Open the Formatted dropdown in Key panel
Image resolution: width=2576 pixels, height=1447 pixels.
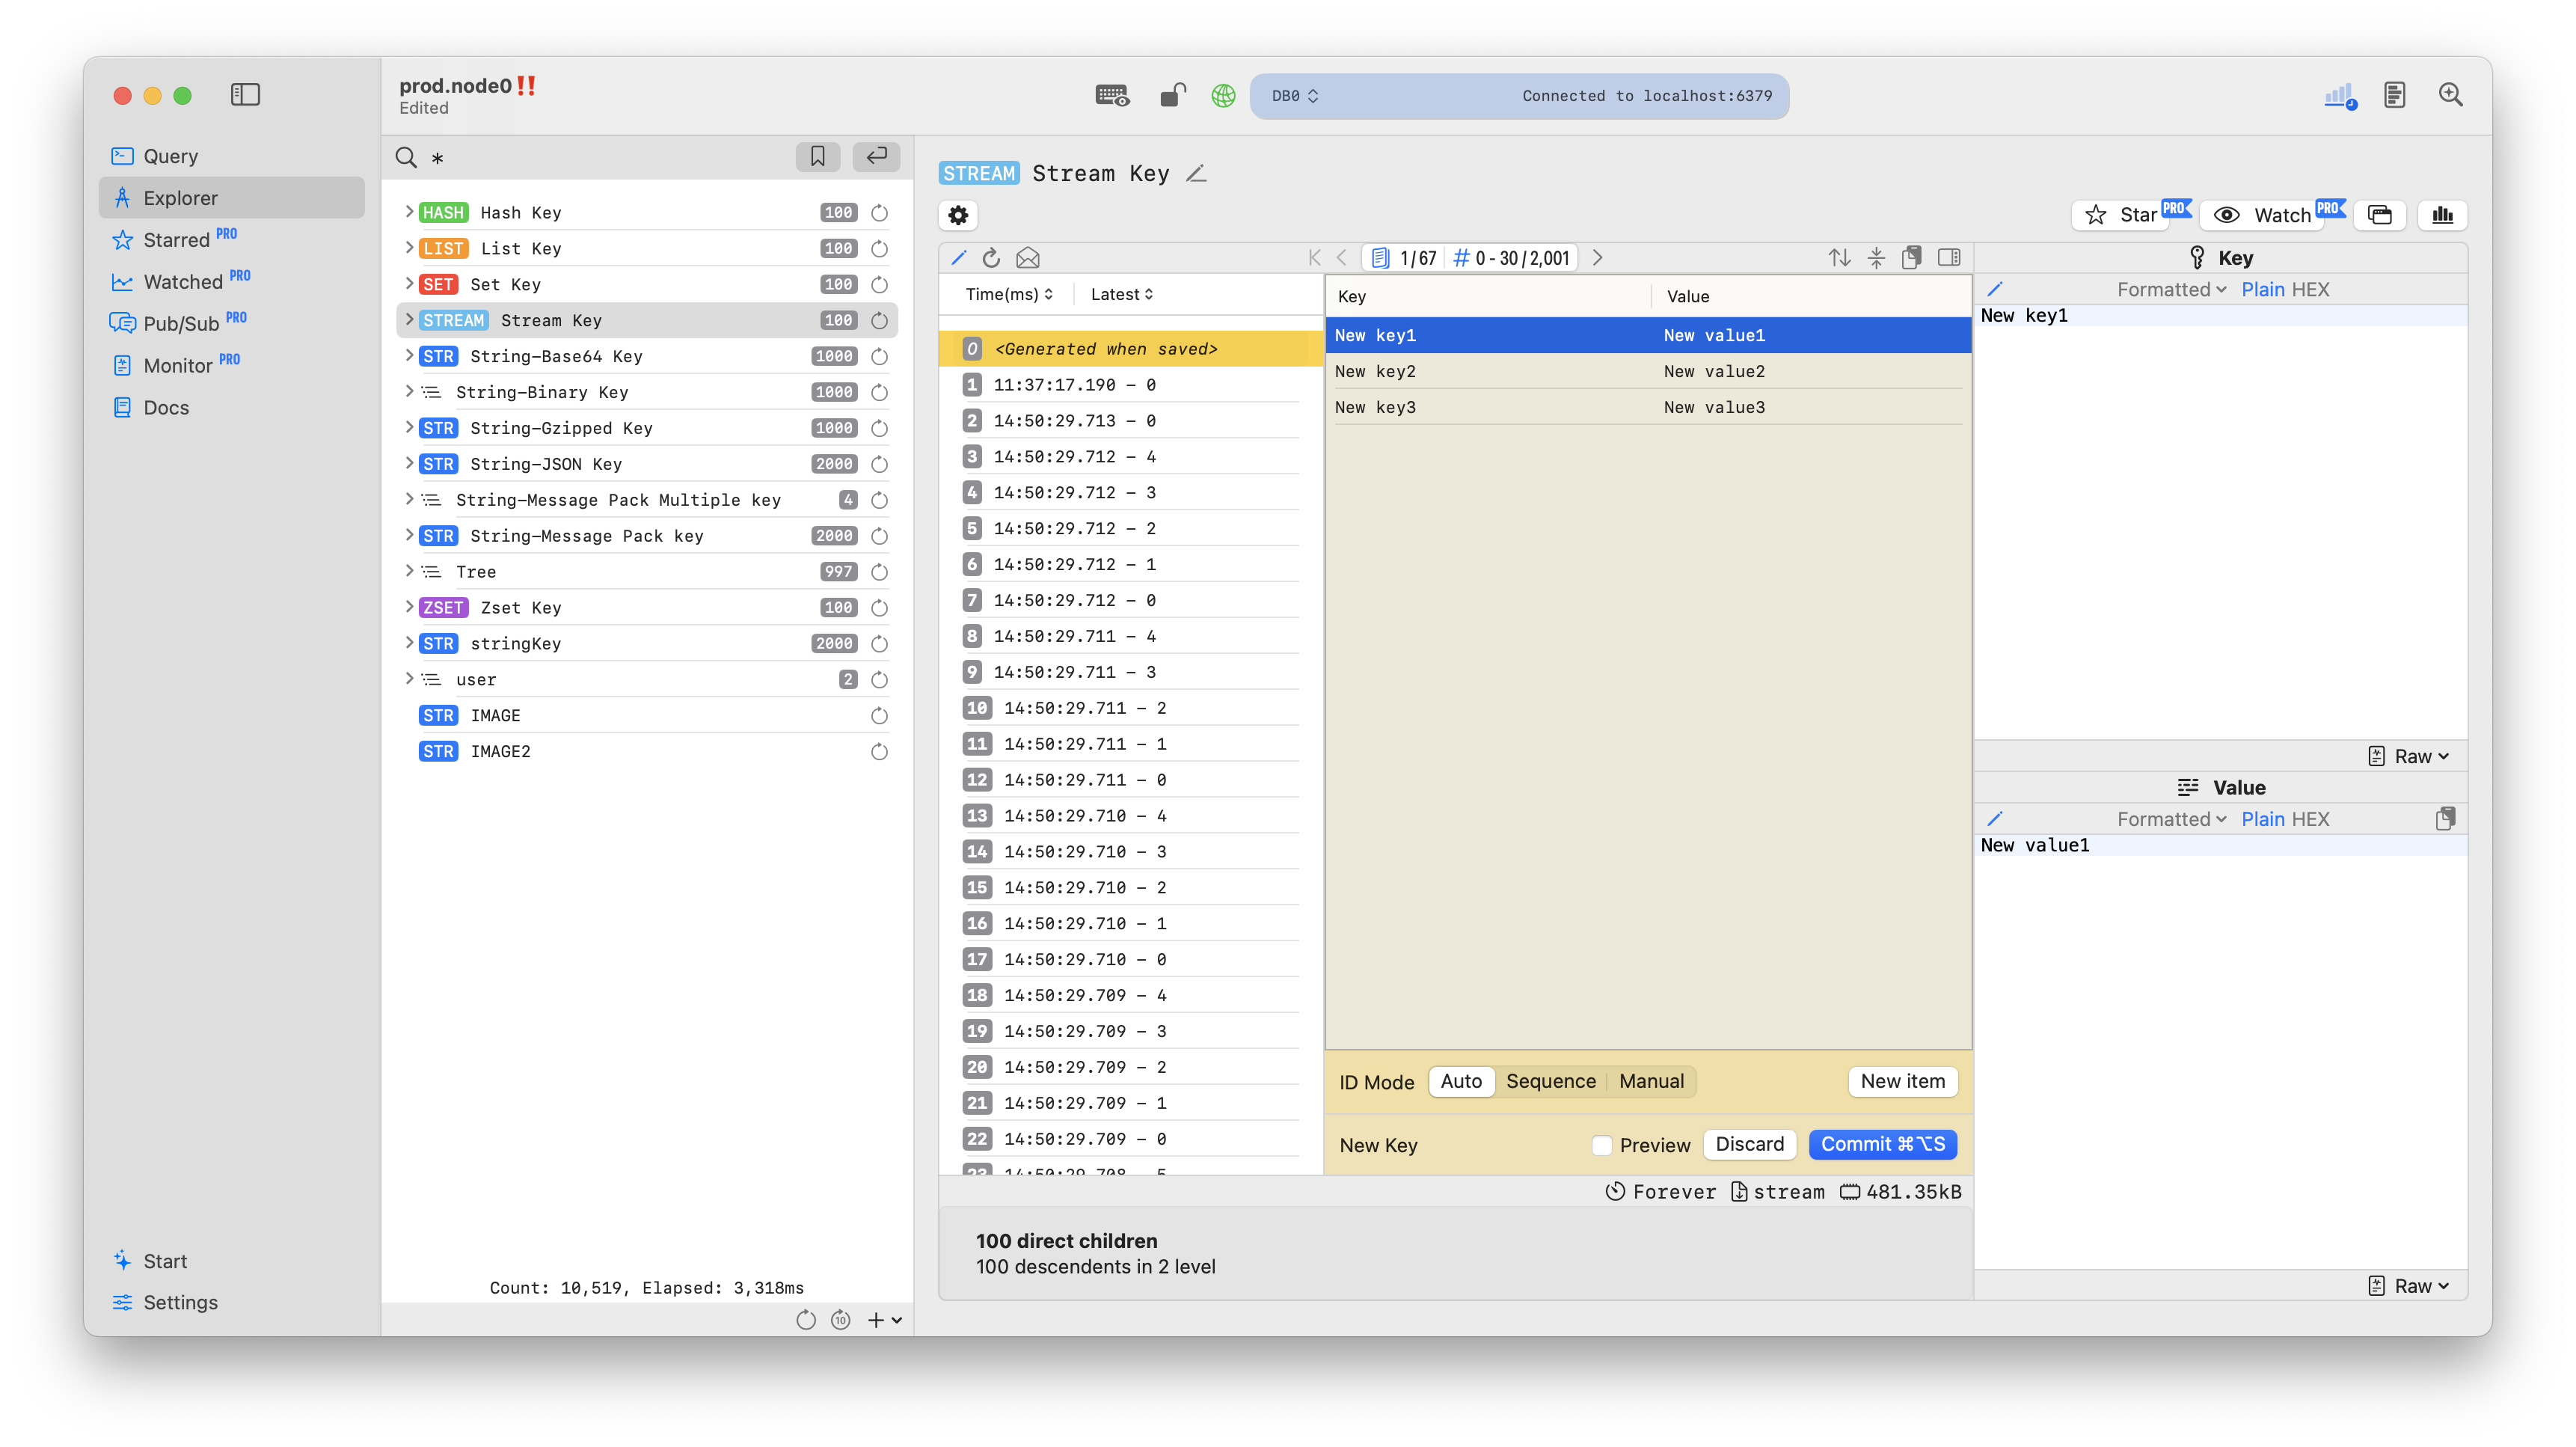pos(2171,289)
